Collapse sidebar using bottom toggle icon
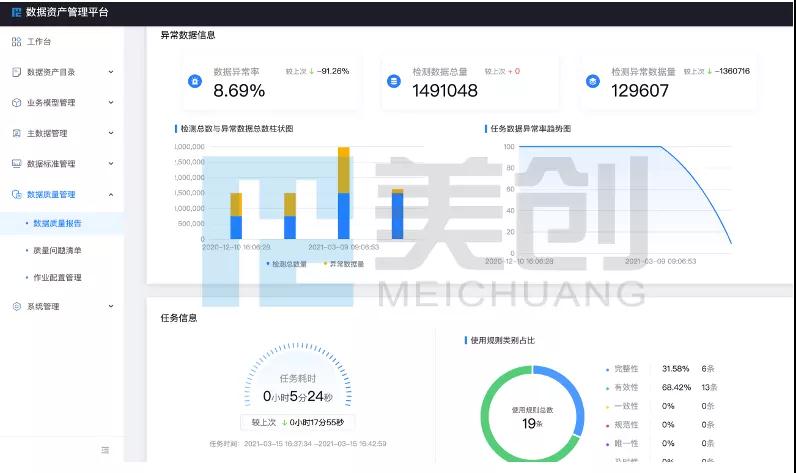The height and width of the screenshot is (473, 796). click(x=105, y=450)
